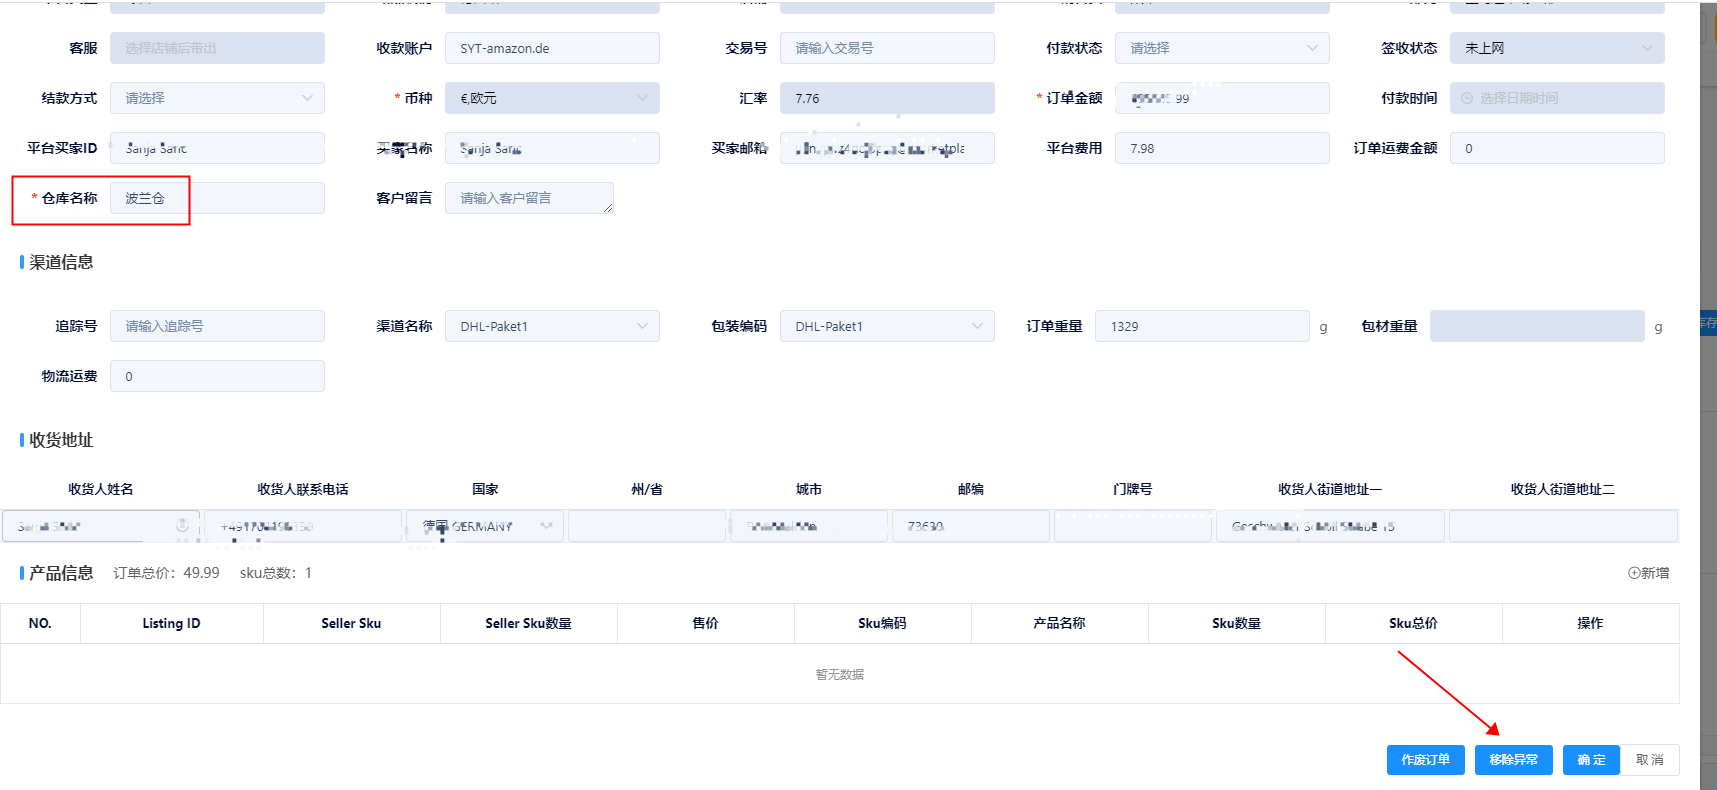This screenshot has height=790, width=1717.
Task: Click the clock icon in 付款时间 field
Action: 1467,98
